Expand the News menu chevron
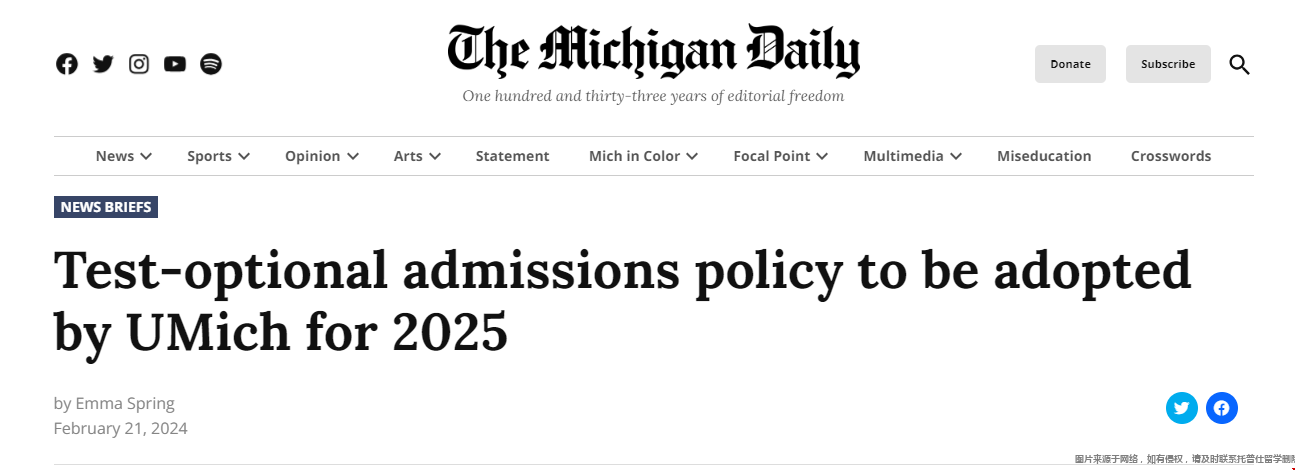1295x470 pixels. coord(146,156)
